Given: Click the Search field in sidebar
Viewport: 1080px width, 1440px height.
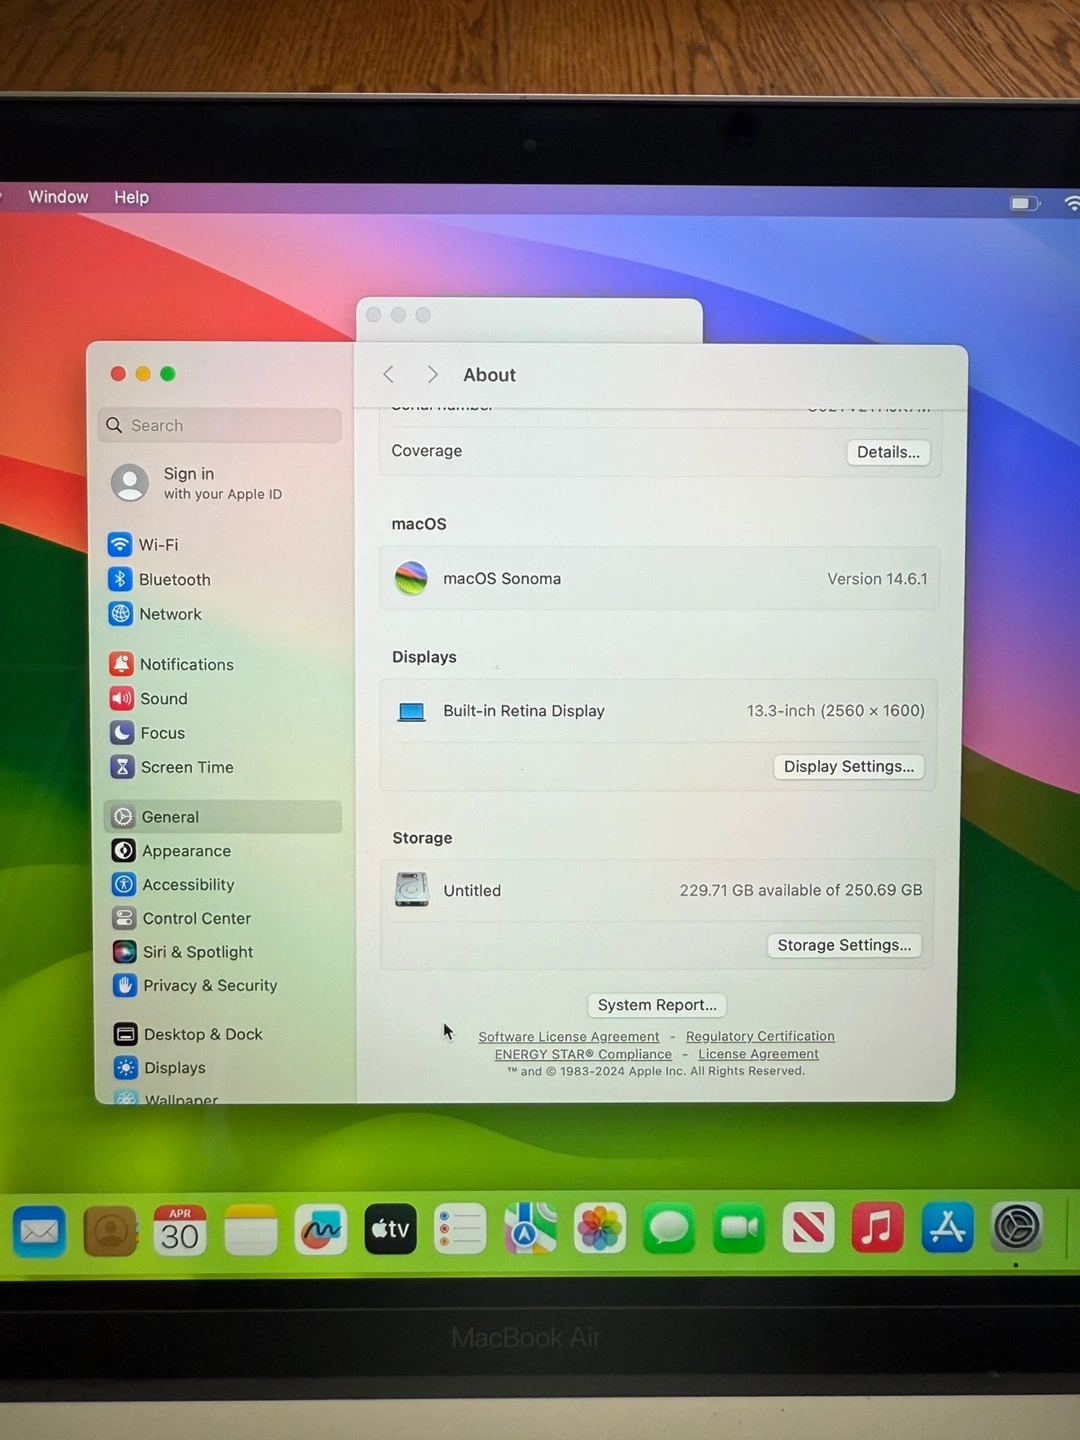Looking at the screenshot, I should point(220,425).
